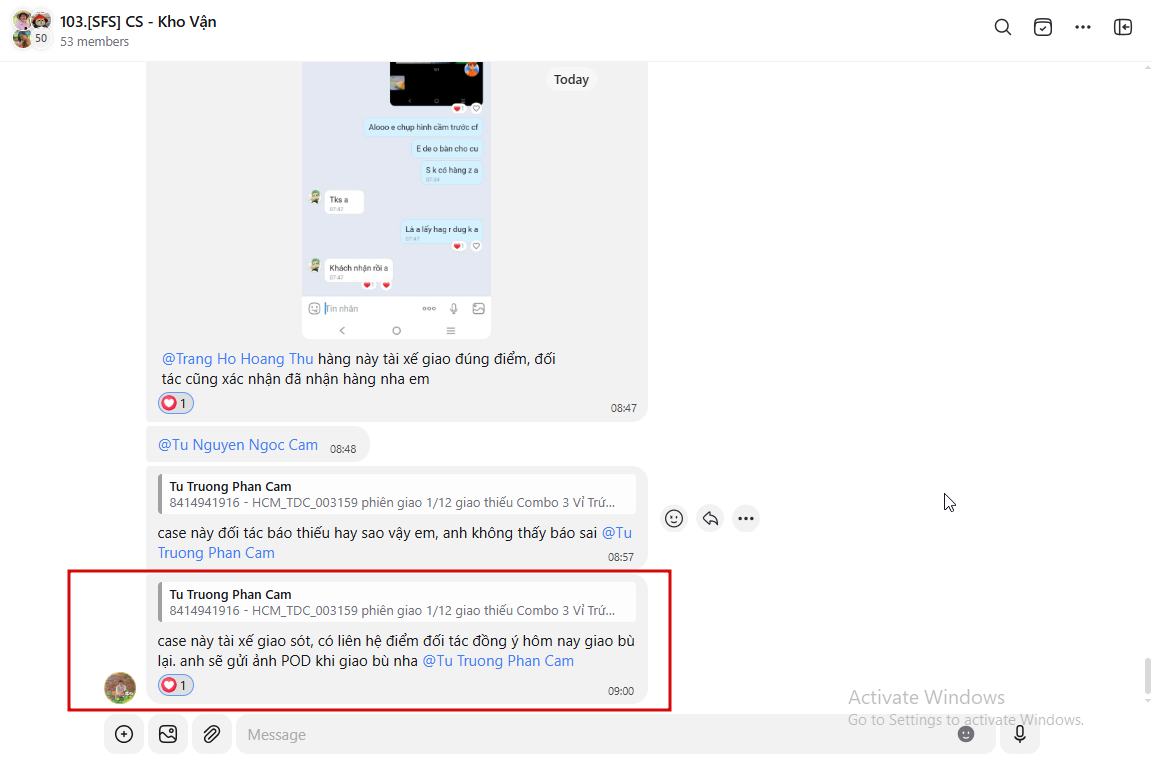1153x768 pixels.
Task: Open the shared chat screenshot image
Action: point(396,200)
